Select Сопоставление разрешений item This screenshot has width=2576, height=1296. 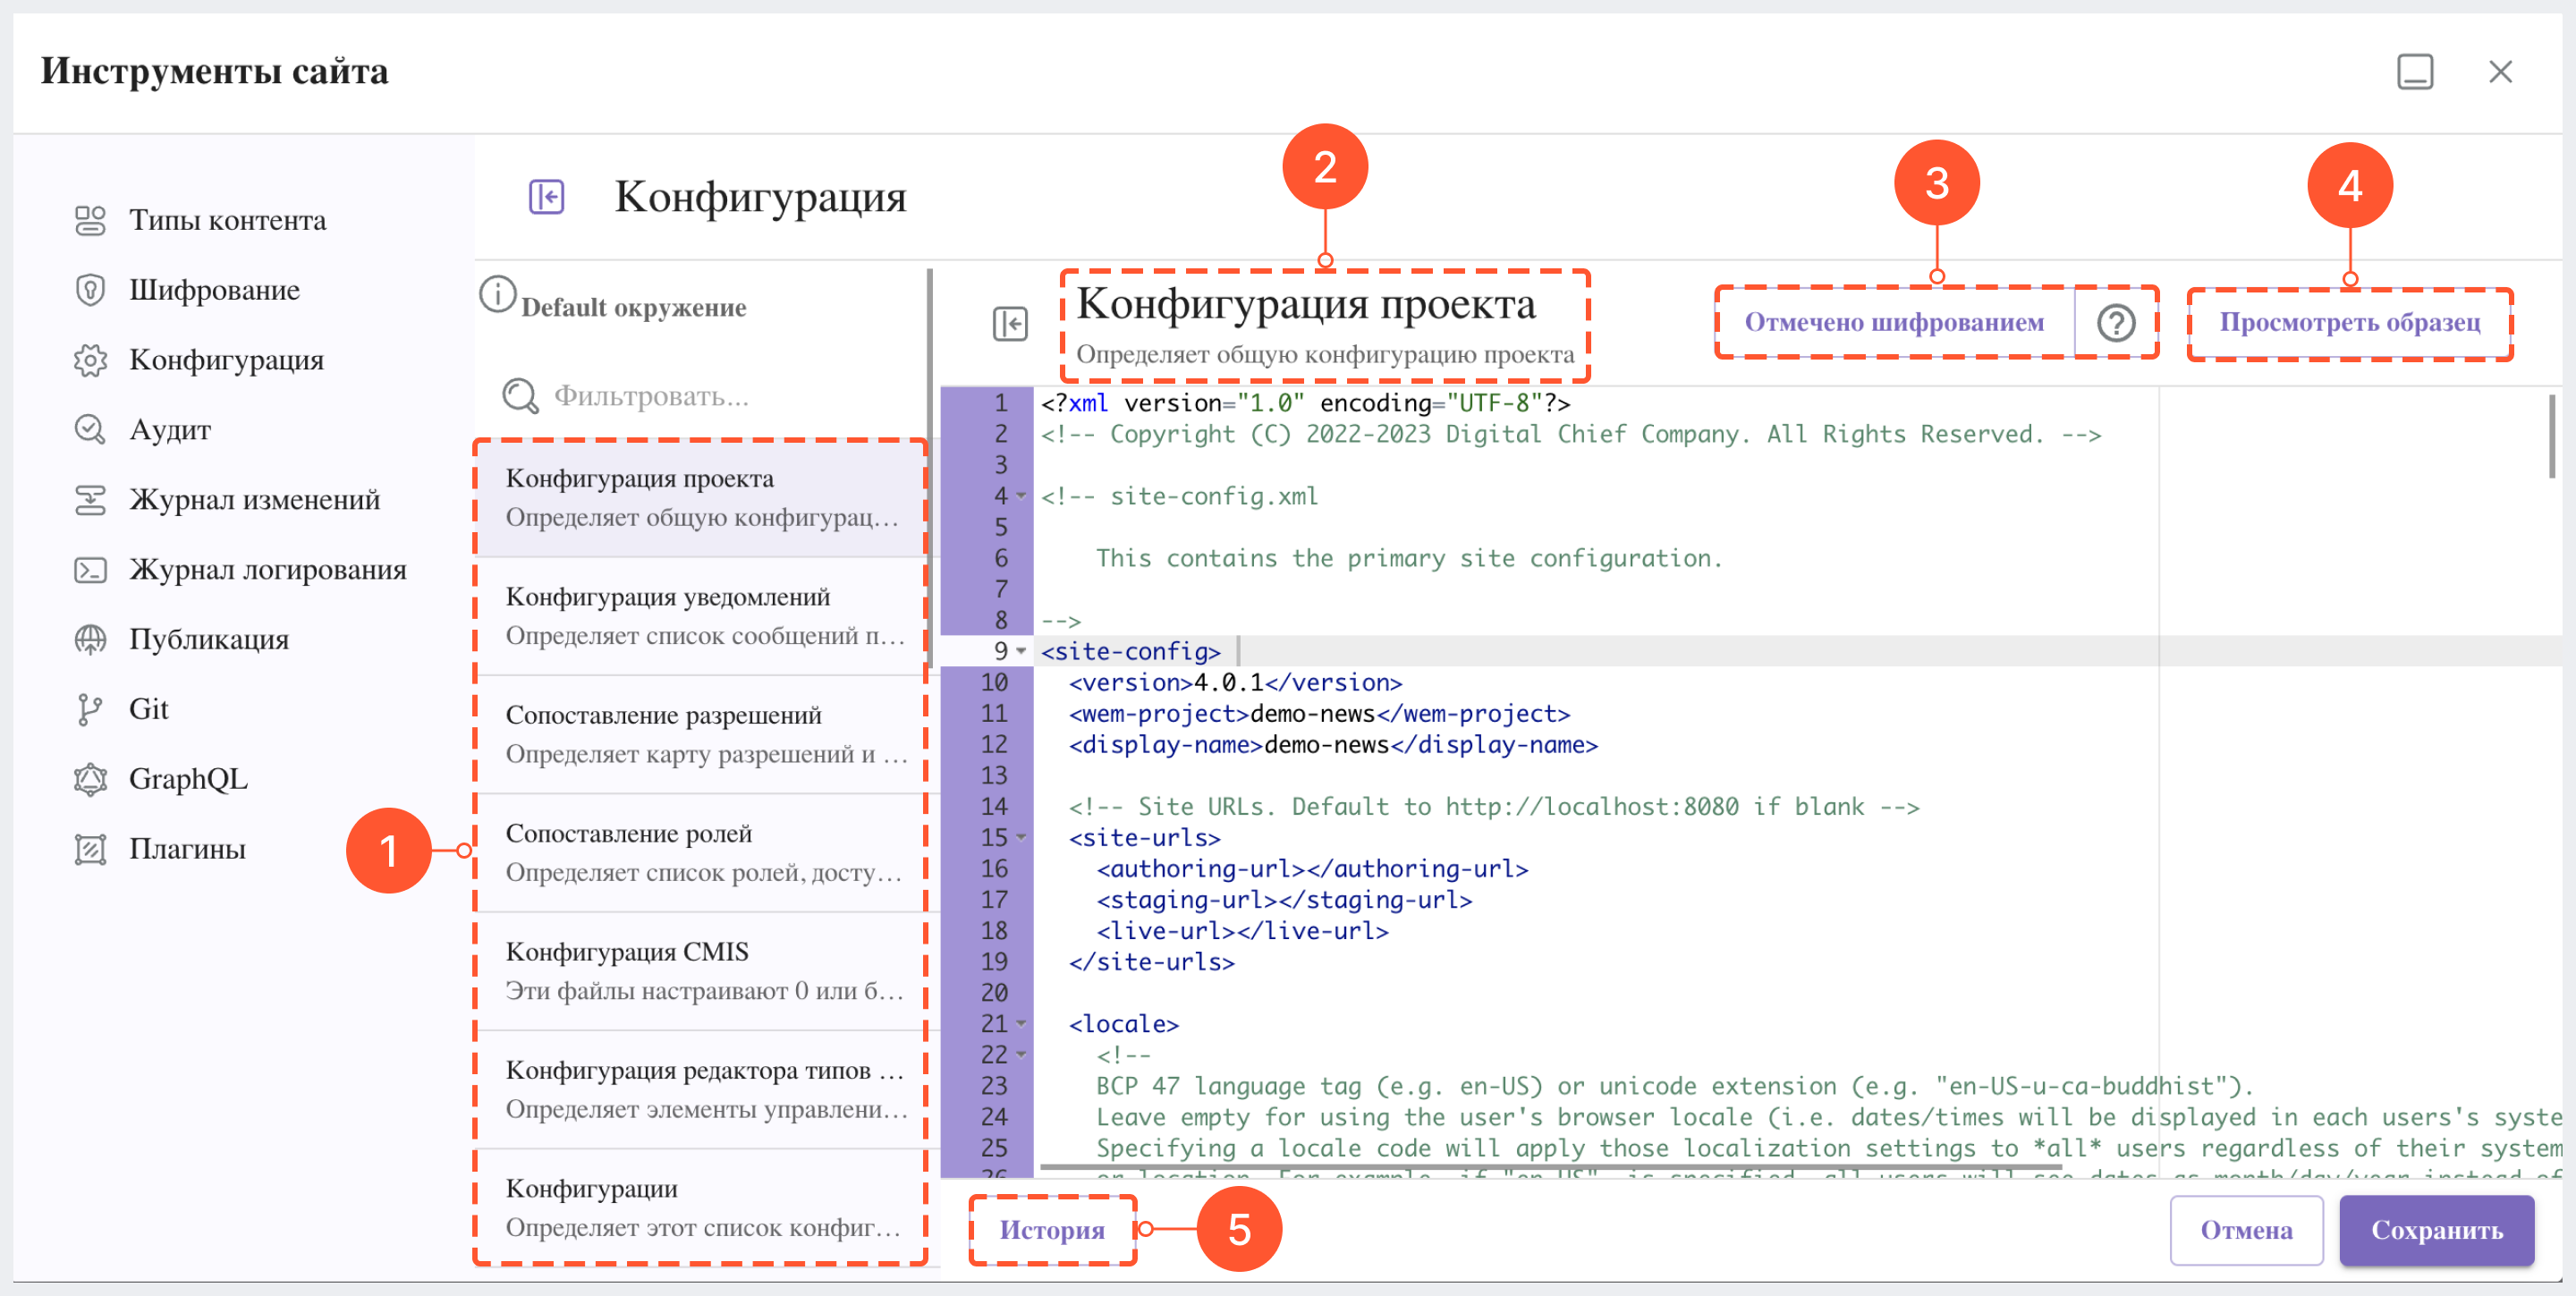pos(701,734)
